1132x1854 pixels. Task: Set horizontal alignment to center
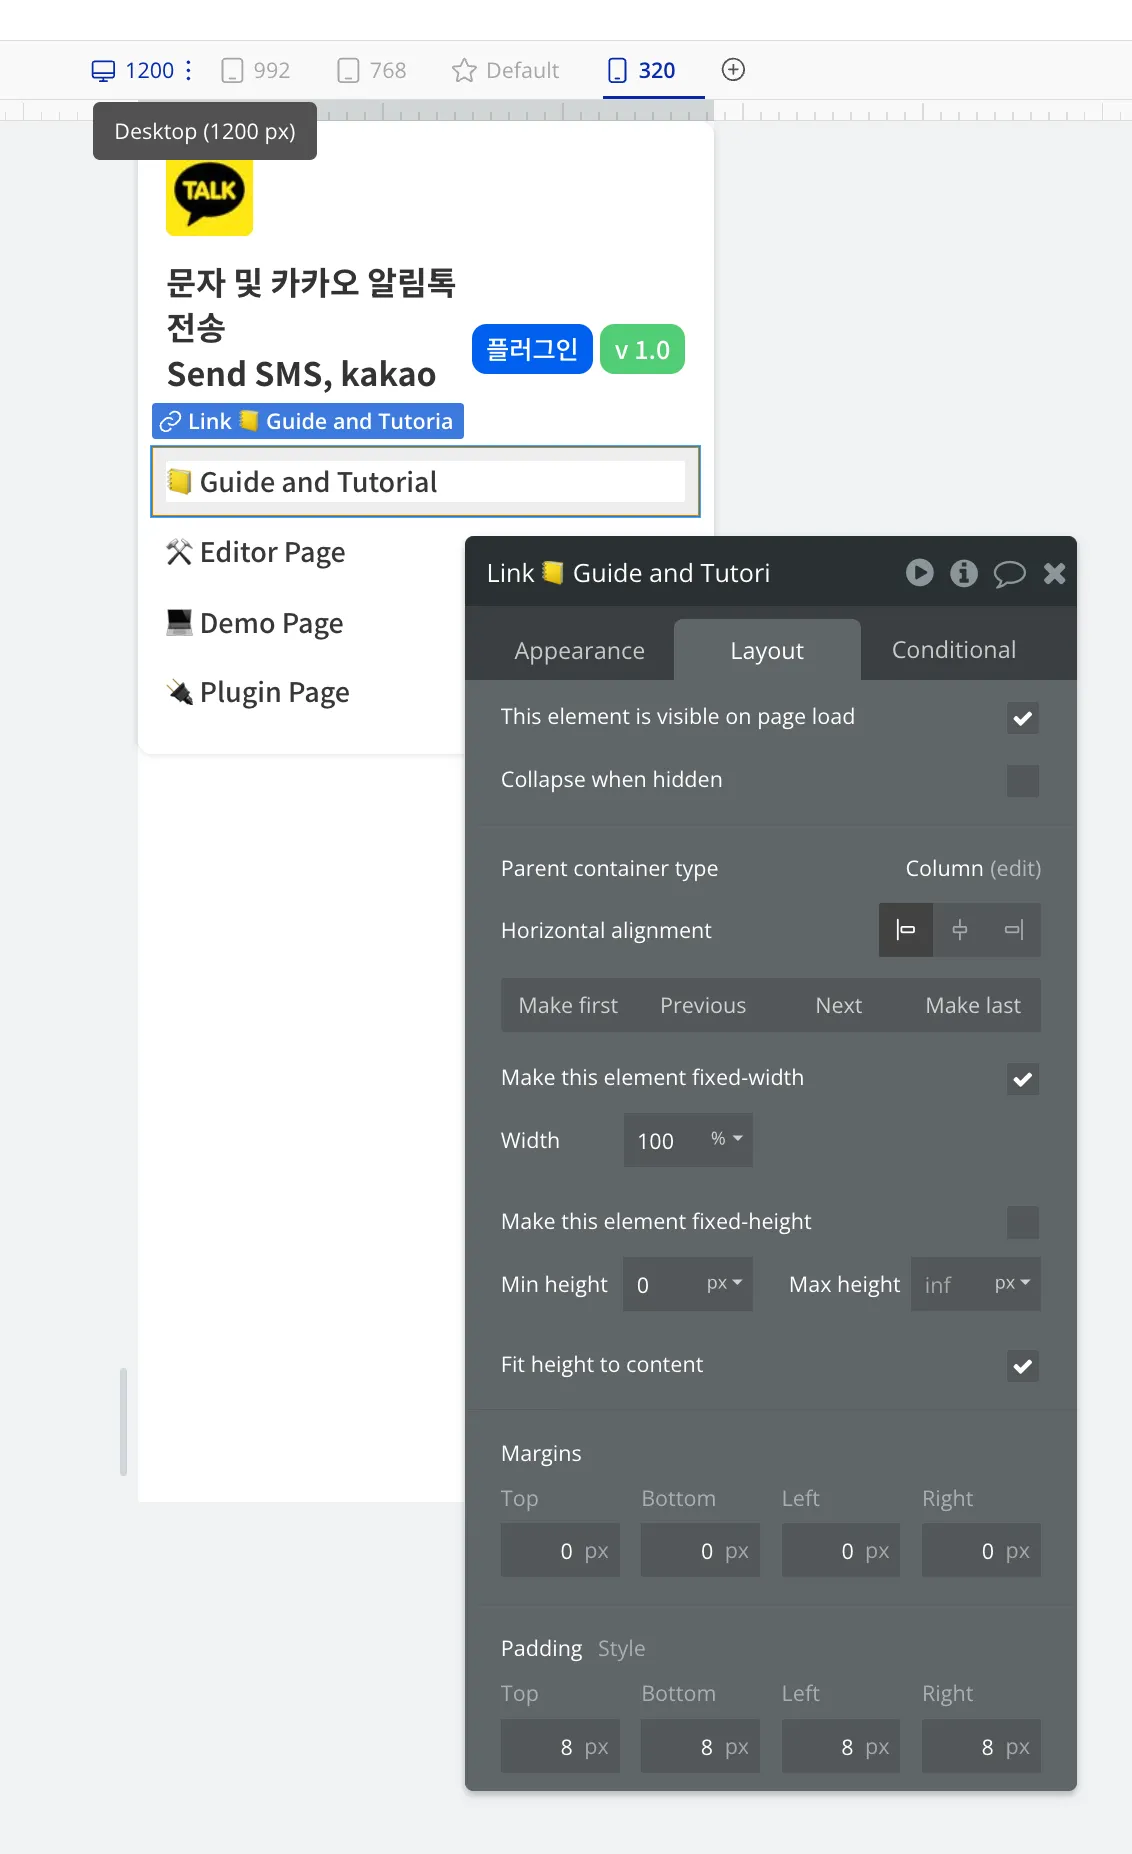tap(960, 930)
